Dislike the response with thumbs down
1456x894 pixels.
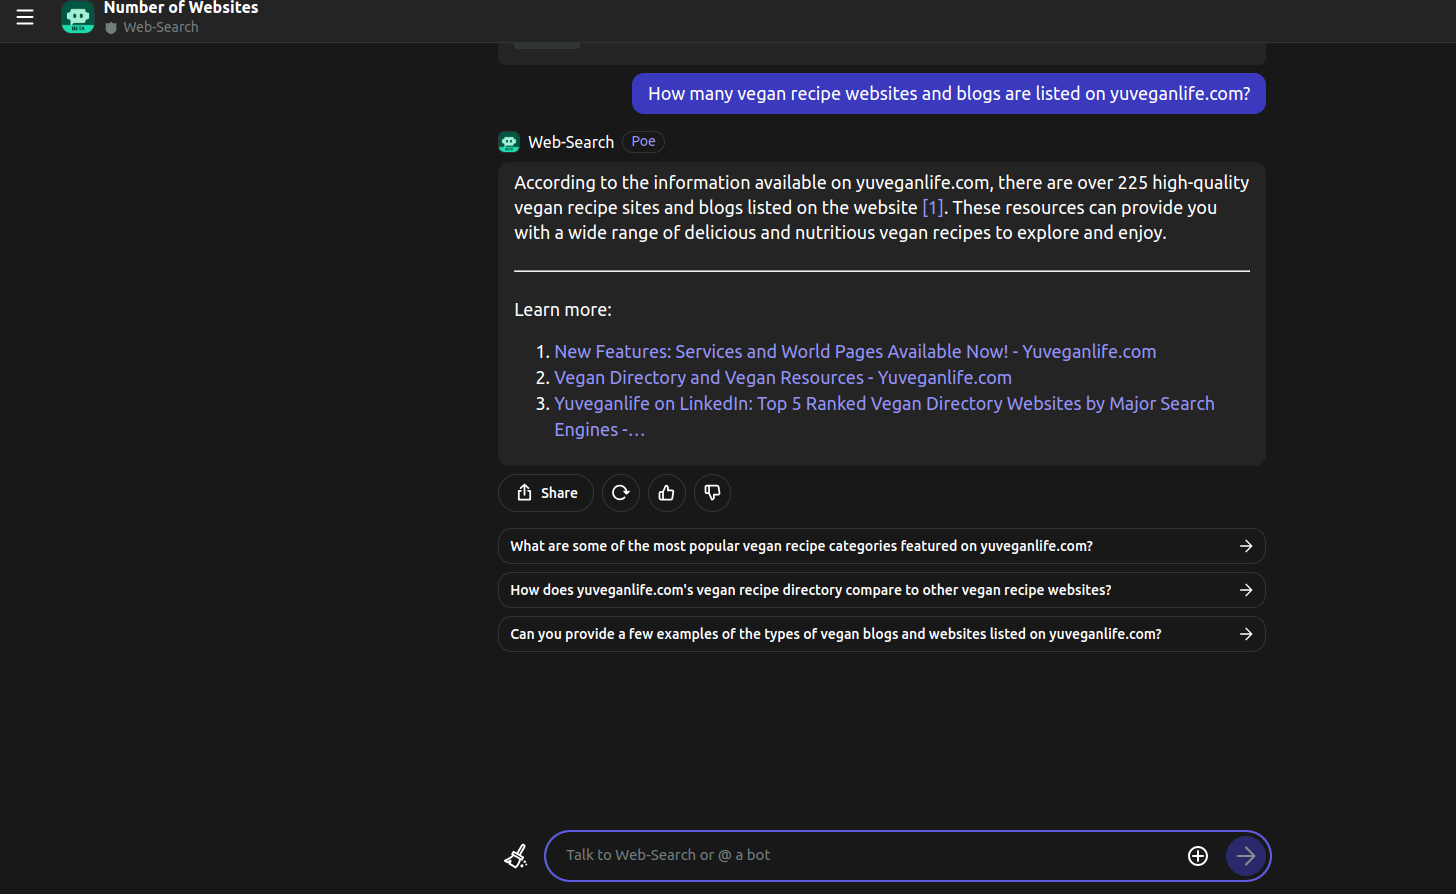713,493
